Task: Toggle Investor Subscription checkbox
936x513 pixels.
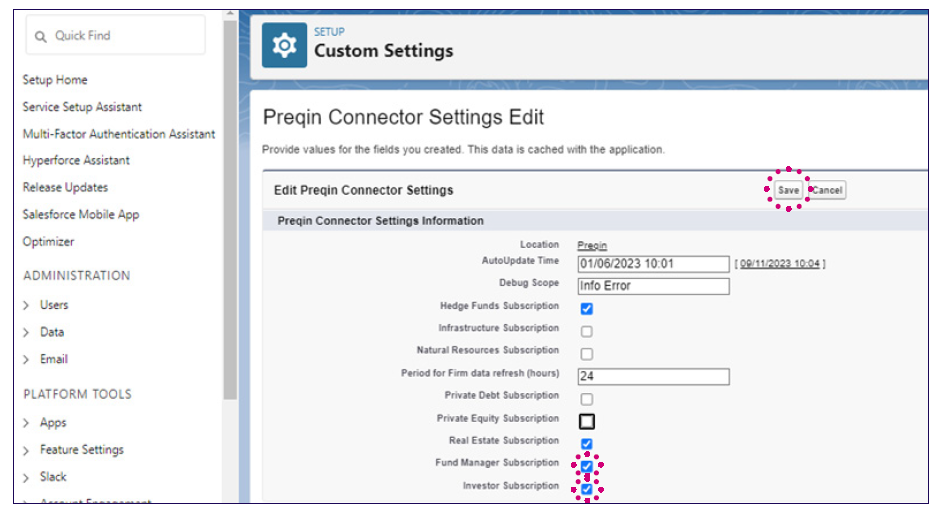Action: [x=587, y=489]
